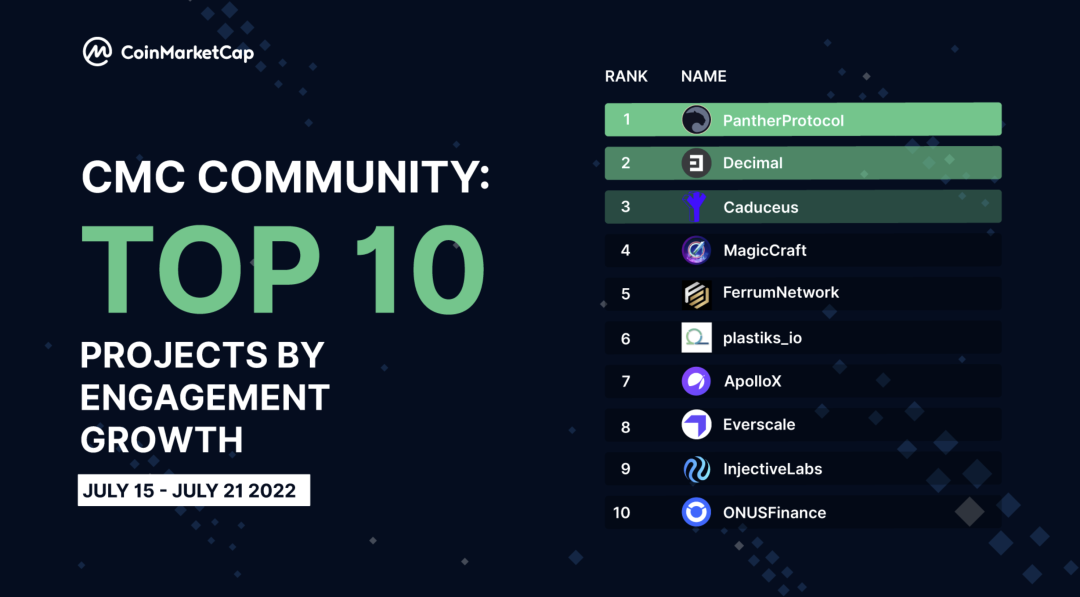Select the Decimal project logo
The width and height of the screenshot is (1080, 597).
(x=696, y=163)
